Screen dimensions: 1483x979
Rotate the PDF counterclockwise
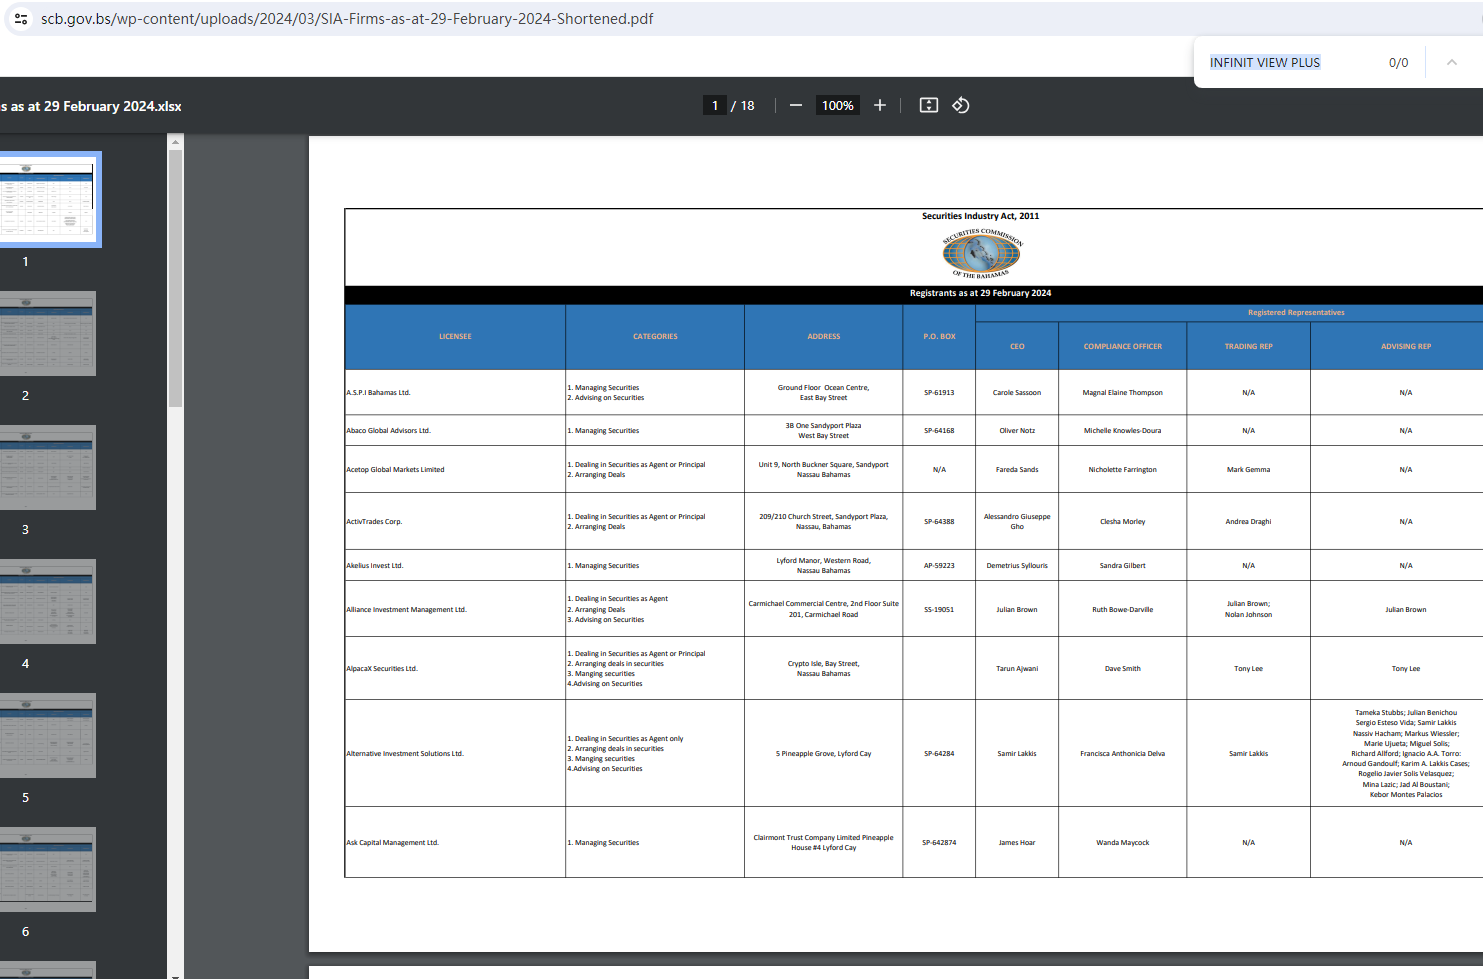click(x=961, y=105)
